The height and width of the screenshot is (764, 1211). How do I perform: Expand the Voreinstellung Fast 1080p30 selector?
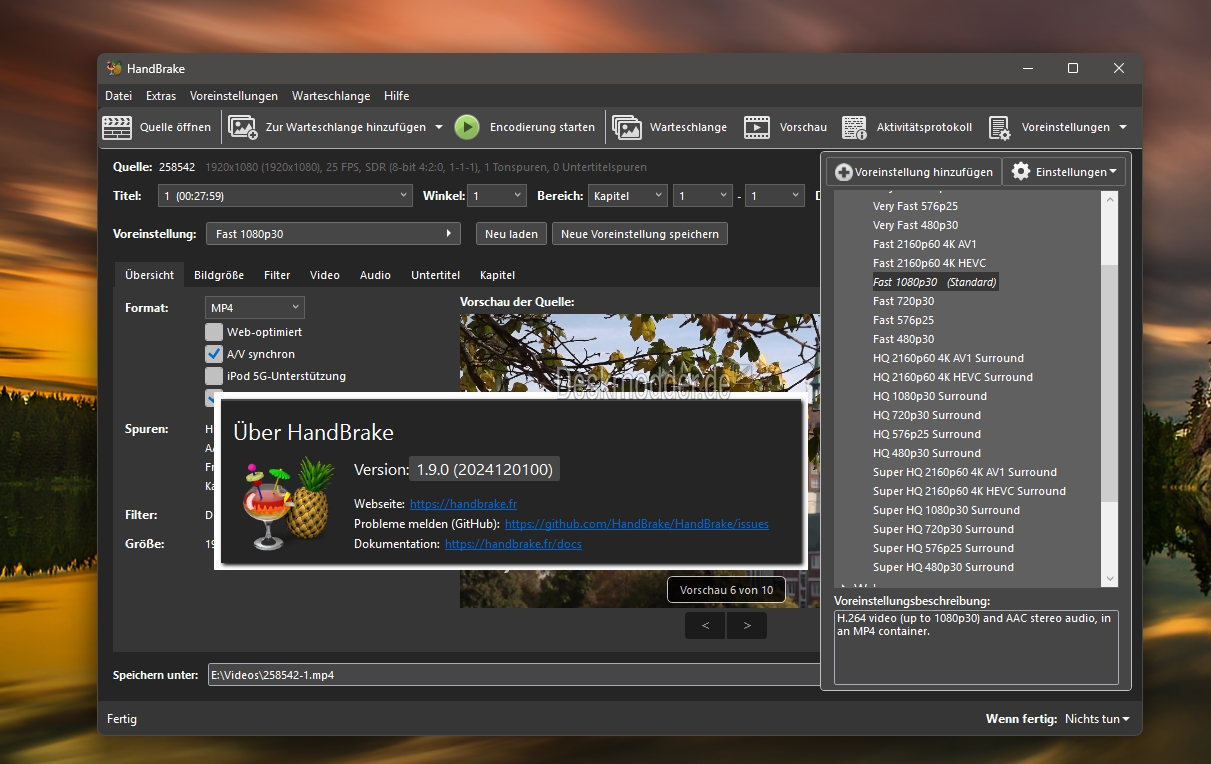click(333, 234)
